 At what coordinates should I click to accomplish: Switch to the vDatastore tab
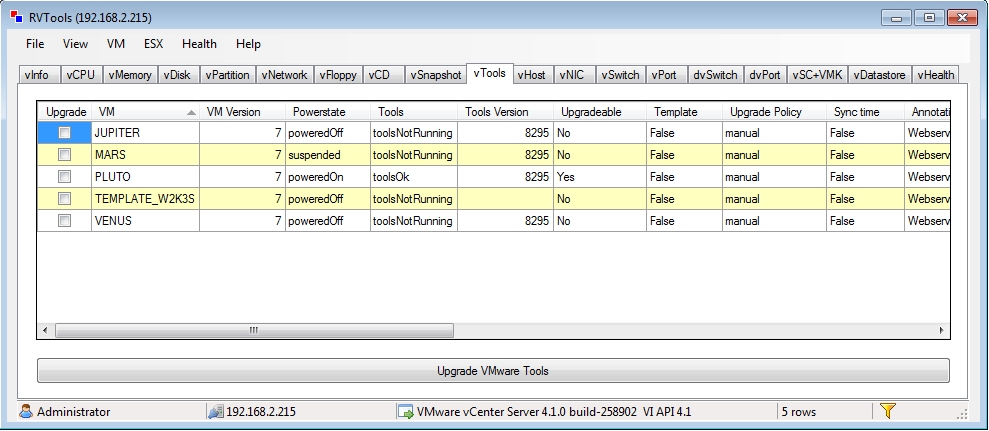click(x=880, y=74)
